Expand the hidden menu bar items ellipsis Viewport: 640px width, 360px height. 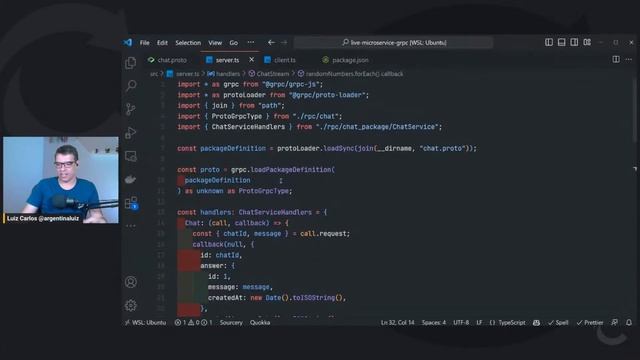(x=251, y=42)
